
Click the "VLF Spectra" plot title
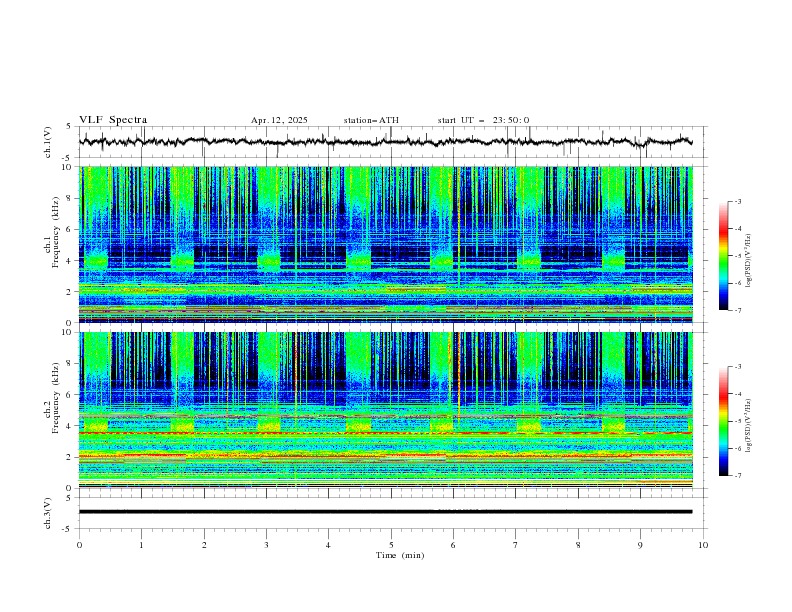pyautogui.click(x=113, y=120)
